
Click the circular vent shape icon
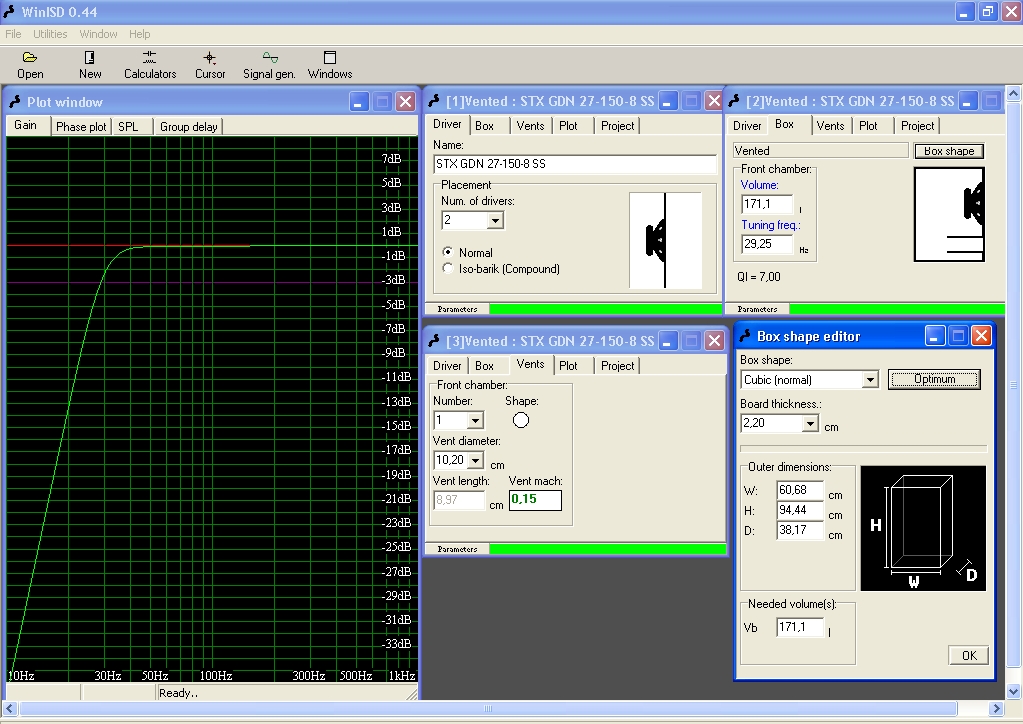(520, 420)
